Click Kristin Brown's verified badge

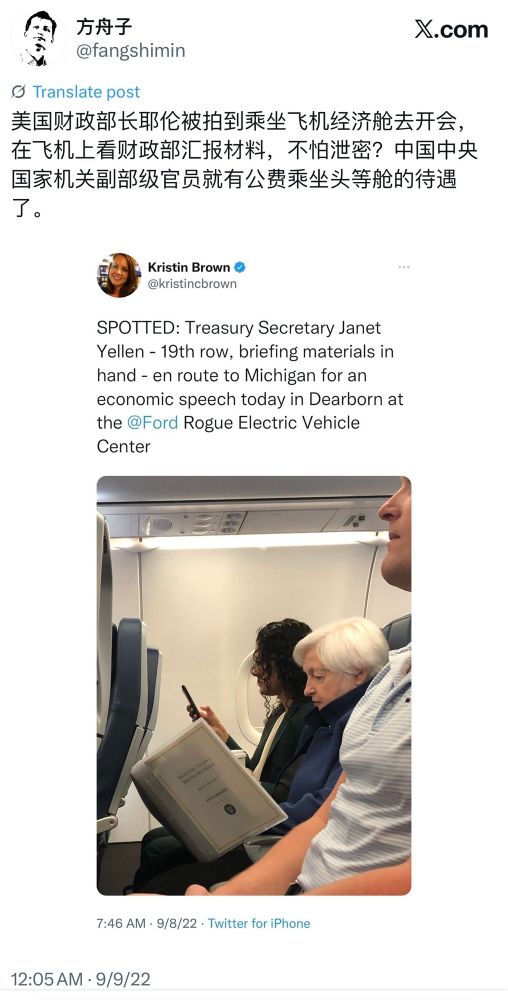coord(240,267)
